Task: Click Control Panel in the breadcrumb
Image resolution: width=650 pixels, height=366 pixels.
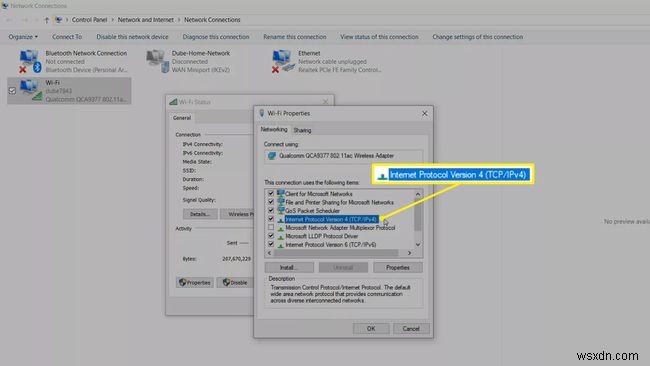Action: 90,20
